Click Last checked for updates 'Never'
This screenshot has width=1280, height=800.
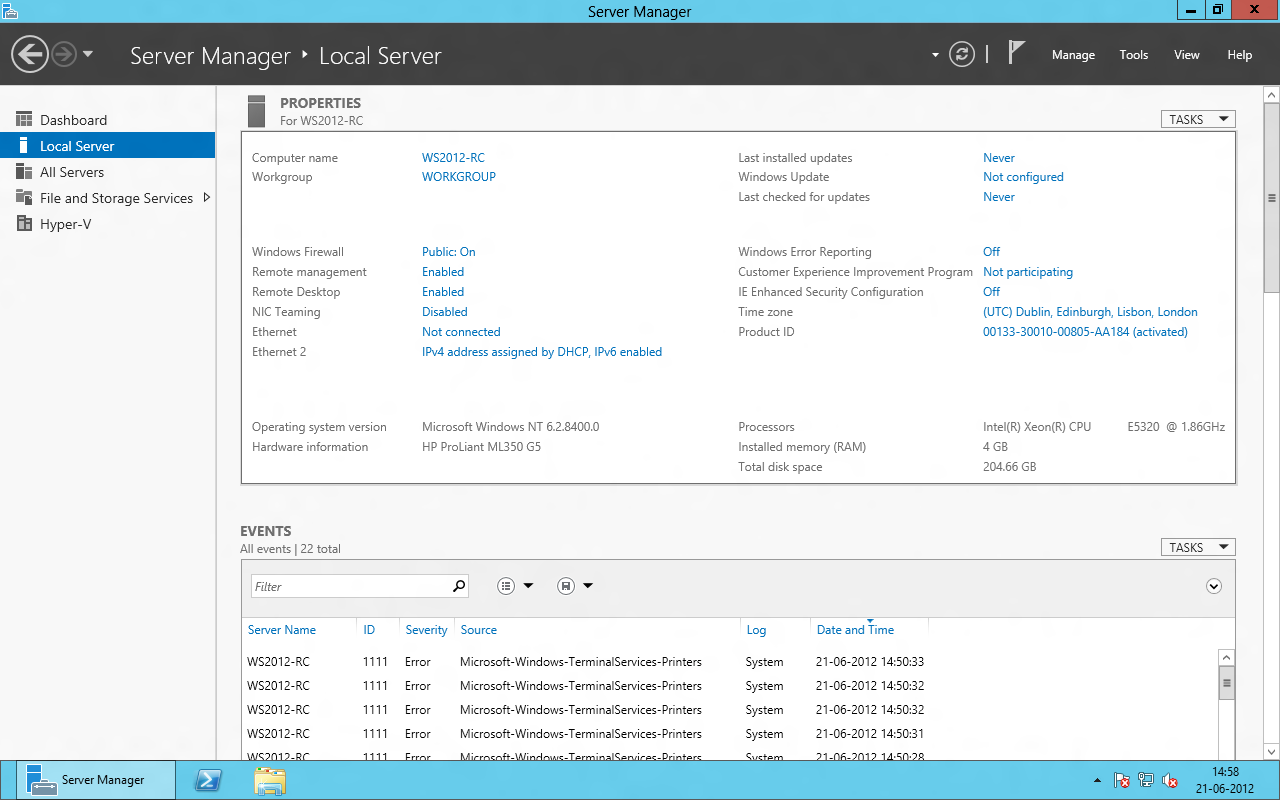tap(999, 197)
